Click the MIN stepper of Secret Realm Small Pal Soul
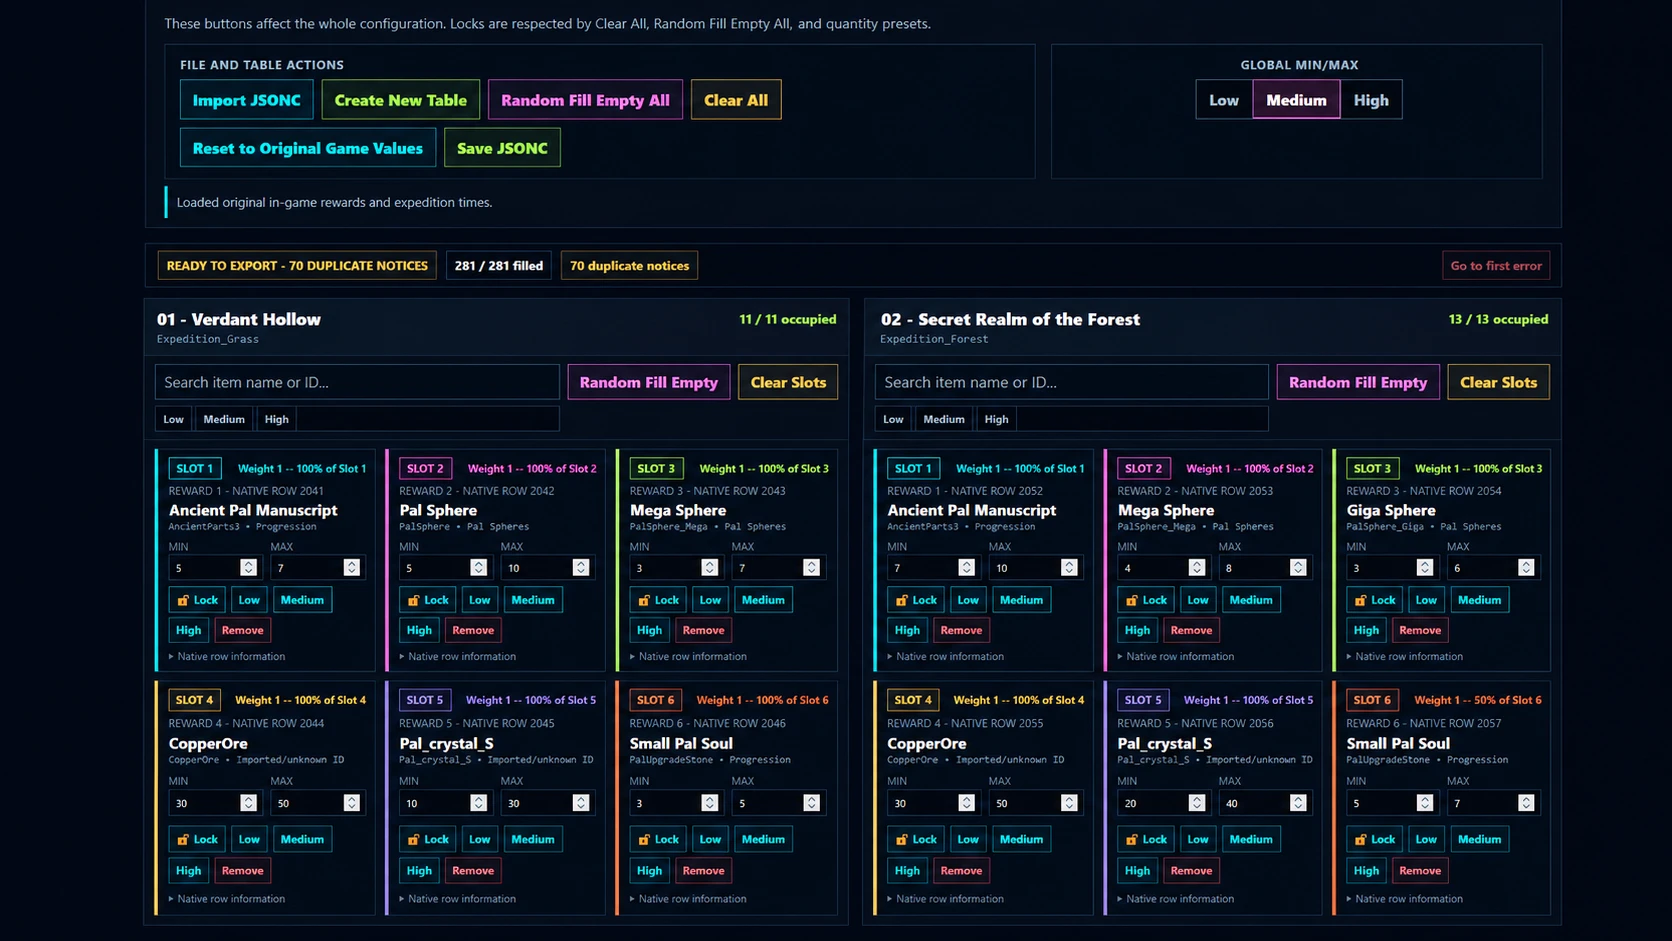The width and height of the screenshot is (1672, 941). 1425,803
